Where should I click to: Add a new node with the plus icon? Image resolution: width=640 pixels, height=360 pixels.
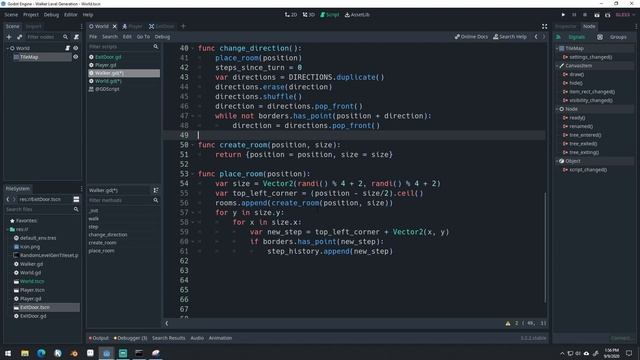(9, 37)
